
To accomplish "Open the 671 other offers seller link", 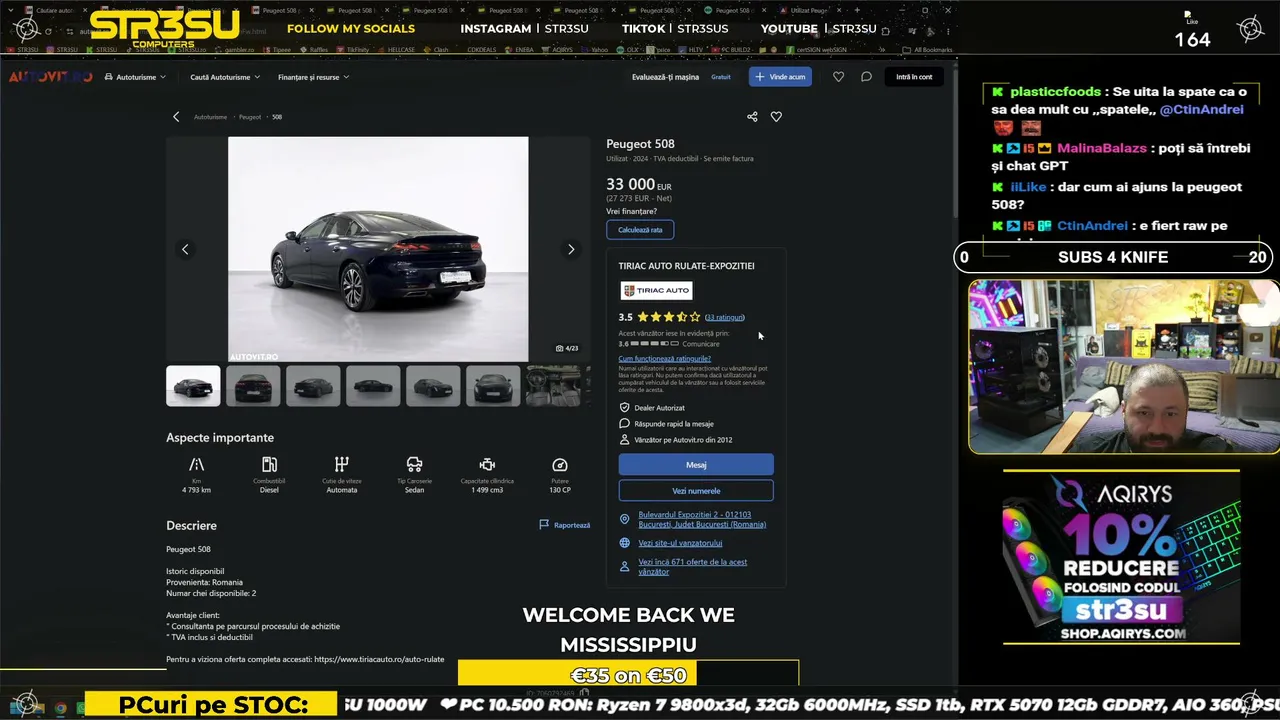I will pyautogui.click(x=693, y=566).
